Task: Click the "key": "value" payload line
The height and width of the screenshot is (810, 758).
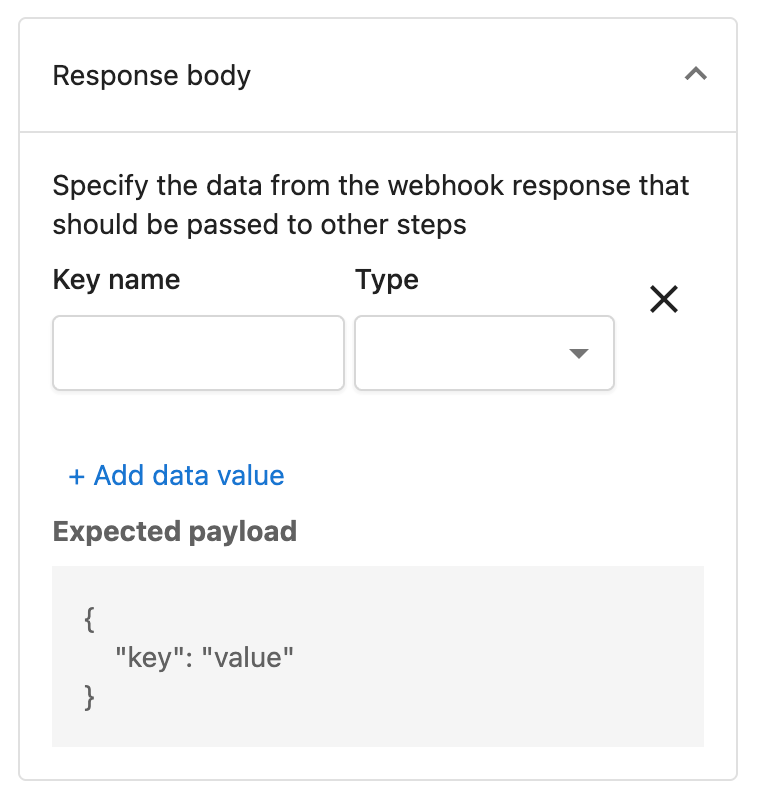Action: click(x=204, y=658)
